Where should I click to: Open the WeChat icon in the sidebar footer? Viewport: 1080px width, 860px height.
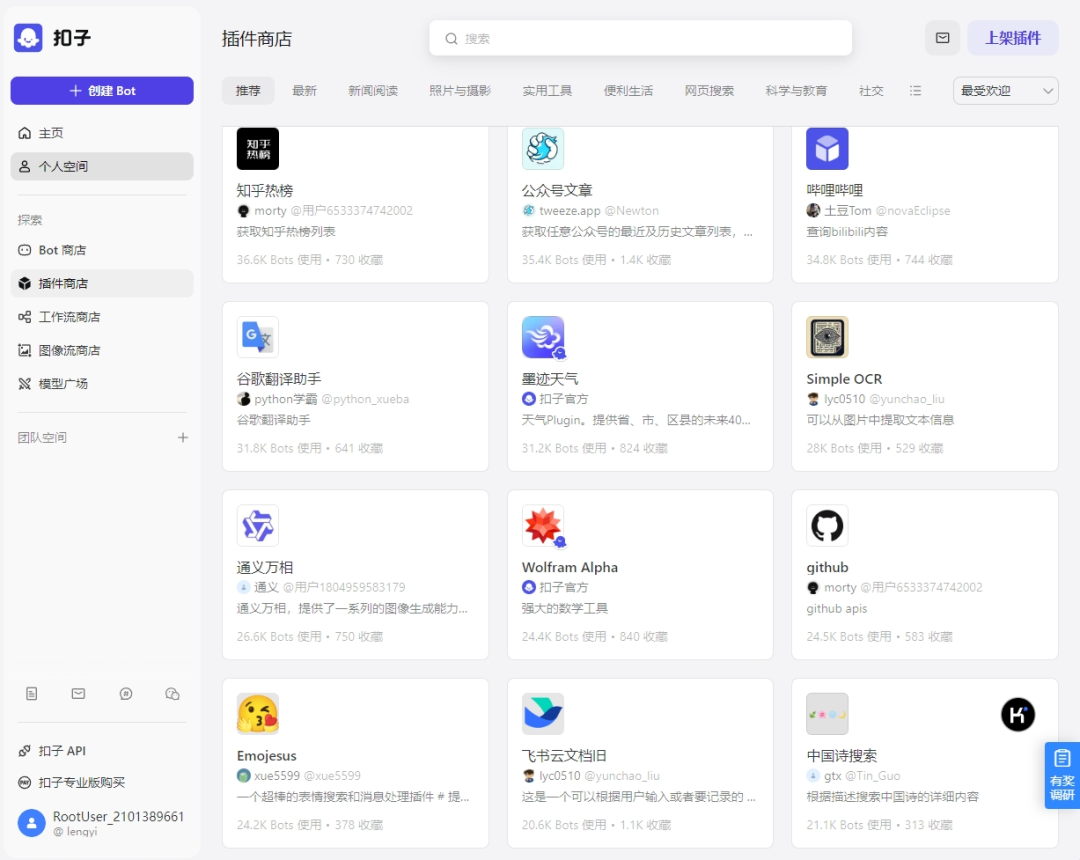[x=172, y=693]
